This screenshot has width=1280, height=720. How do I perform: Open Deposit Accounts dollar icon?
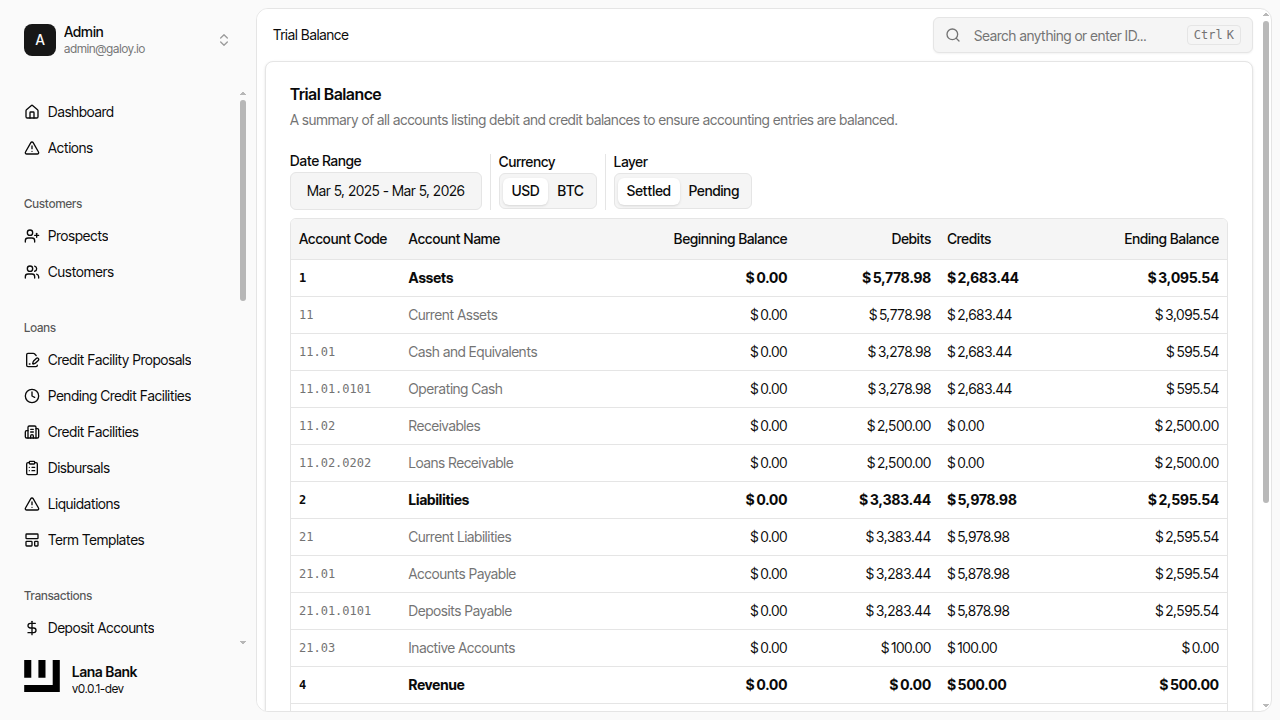point(32,627)
